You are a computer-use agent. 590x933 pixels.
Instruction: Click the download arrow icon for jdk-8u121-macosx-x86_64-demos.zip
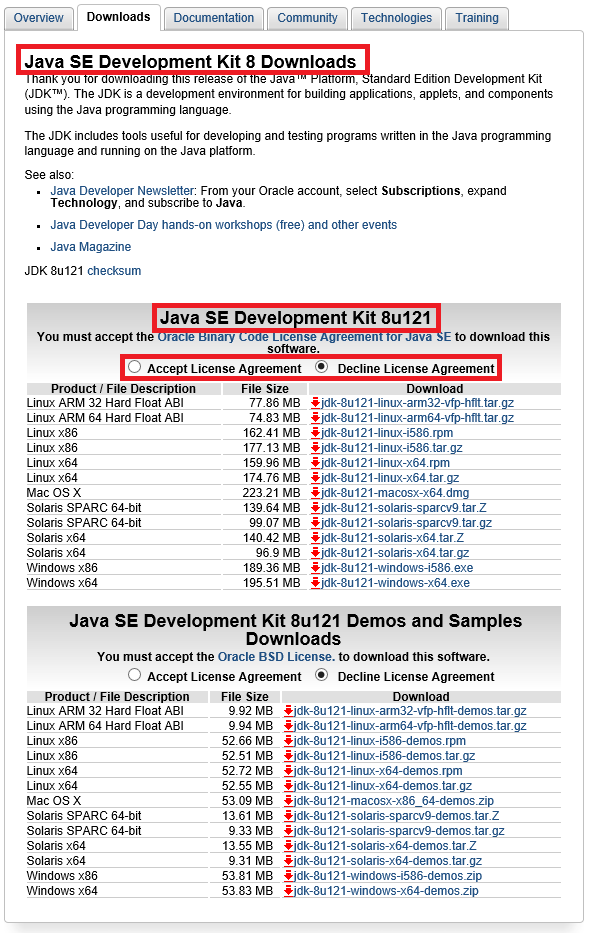pyautogui.click(x=288, y=801)
